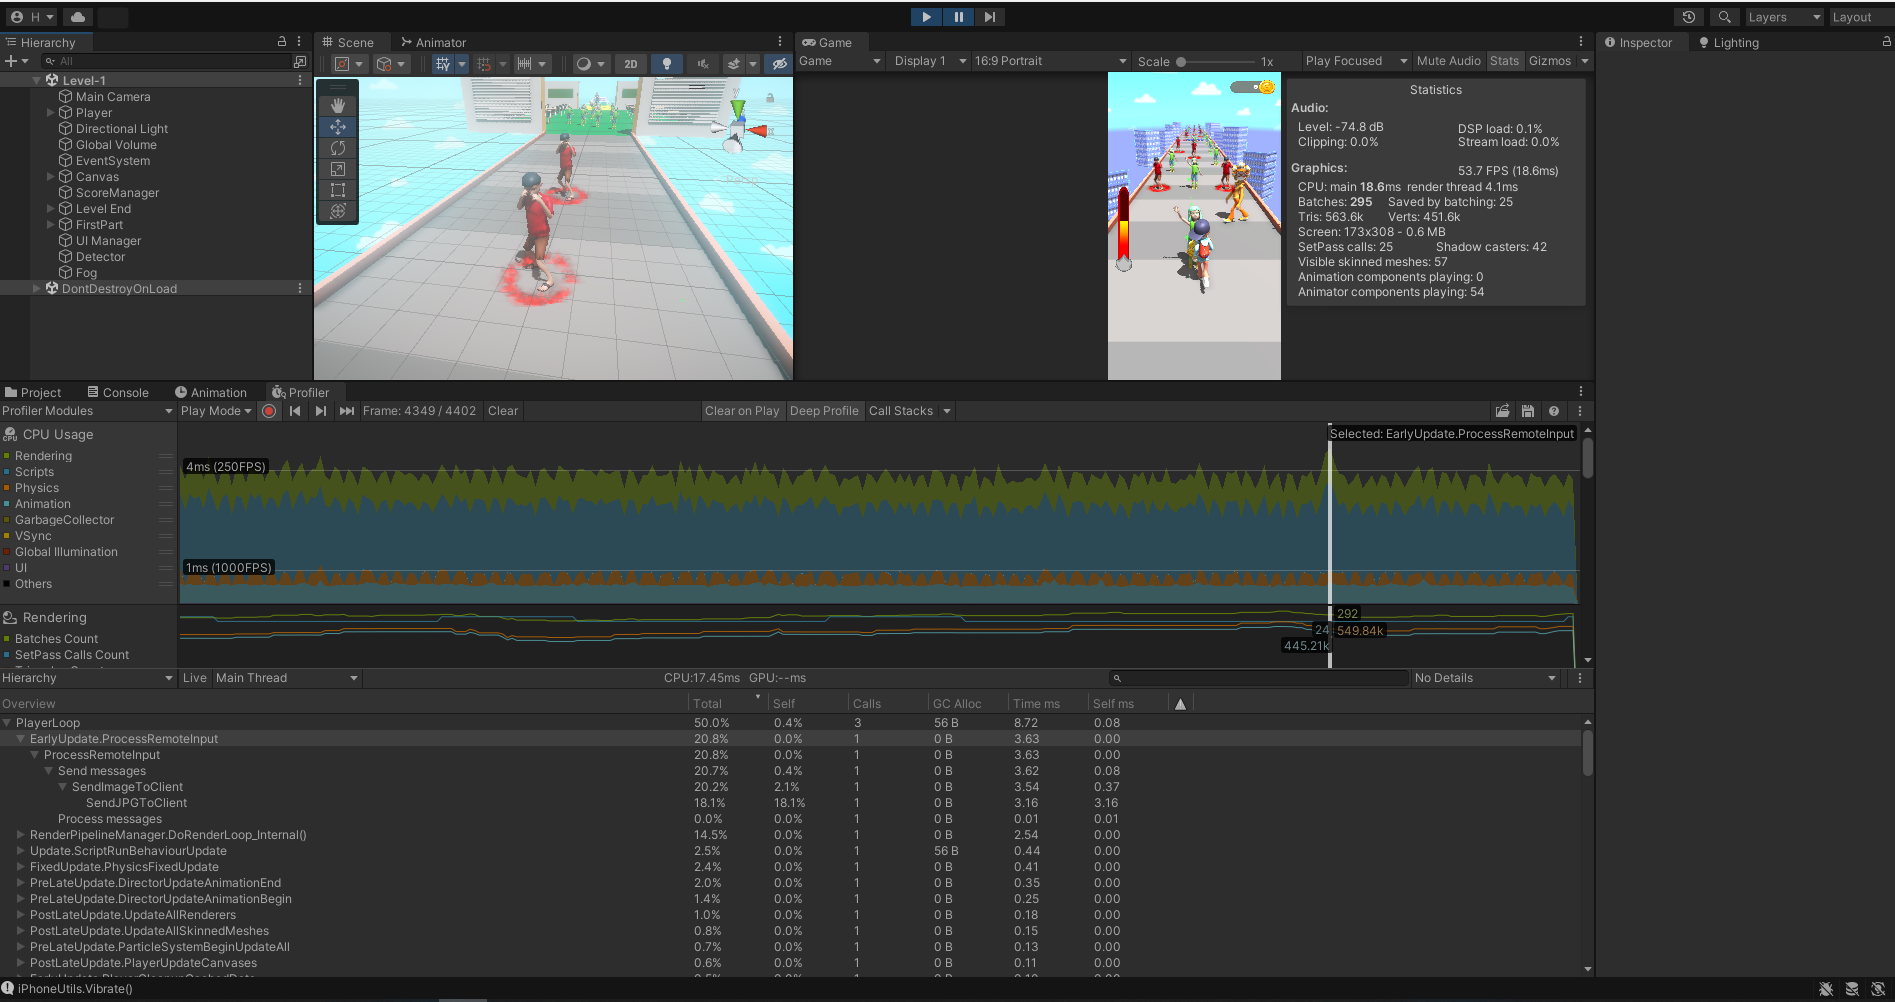Click the shaded draw mode sphere icon

click(x=584, y=64)
